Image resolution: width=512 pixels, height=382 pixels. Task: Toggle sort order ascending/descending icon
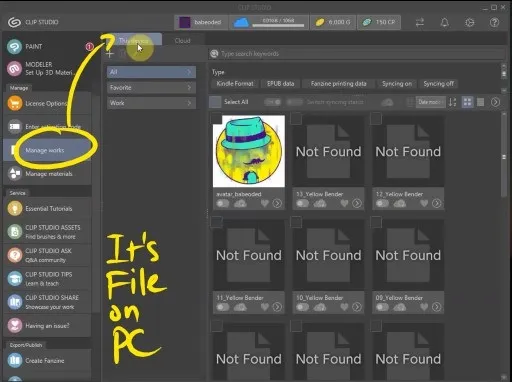tap(452, 102)
